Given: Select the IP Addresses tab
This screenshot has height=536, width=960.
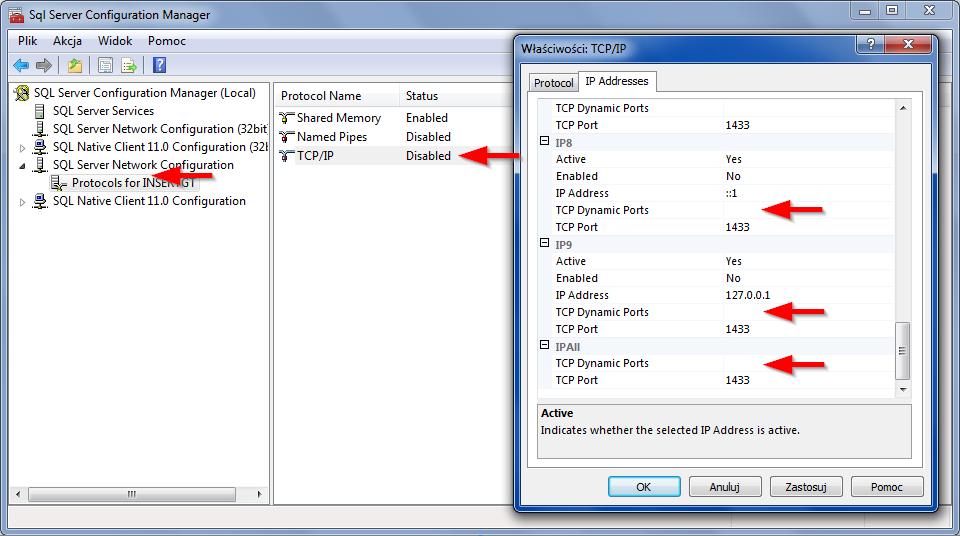Looking at the screenshot, I should (x=617, y=81).
